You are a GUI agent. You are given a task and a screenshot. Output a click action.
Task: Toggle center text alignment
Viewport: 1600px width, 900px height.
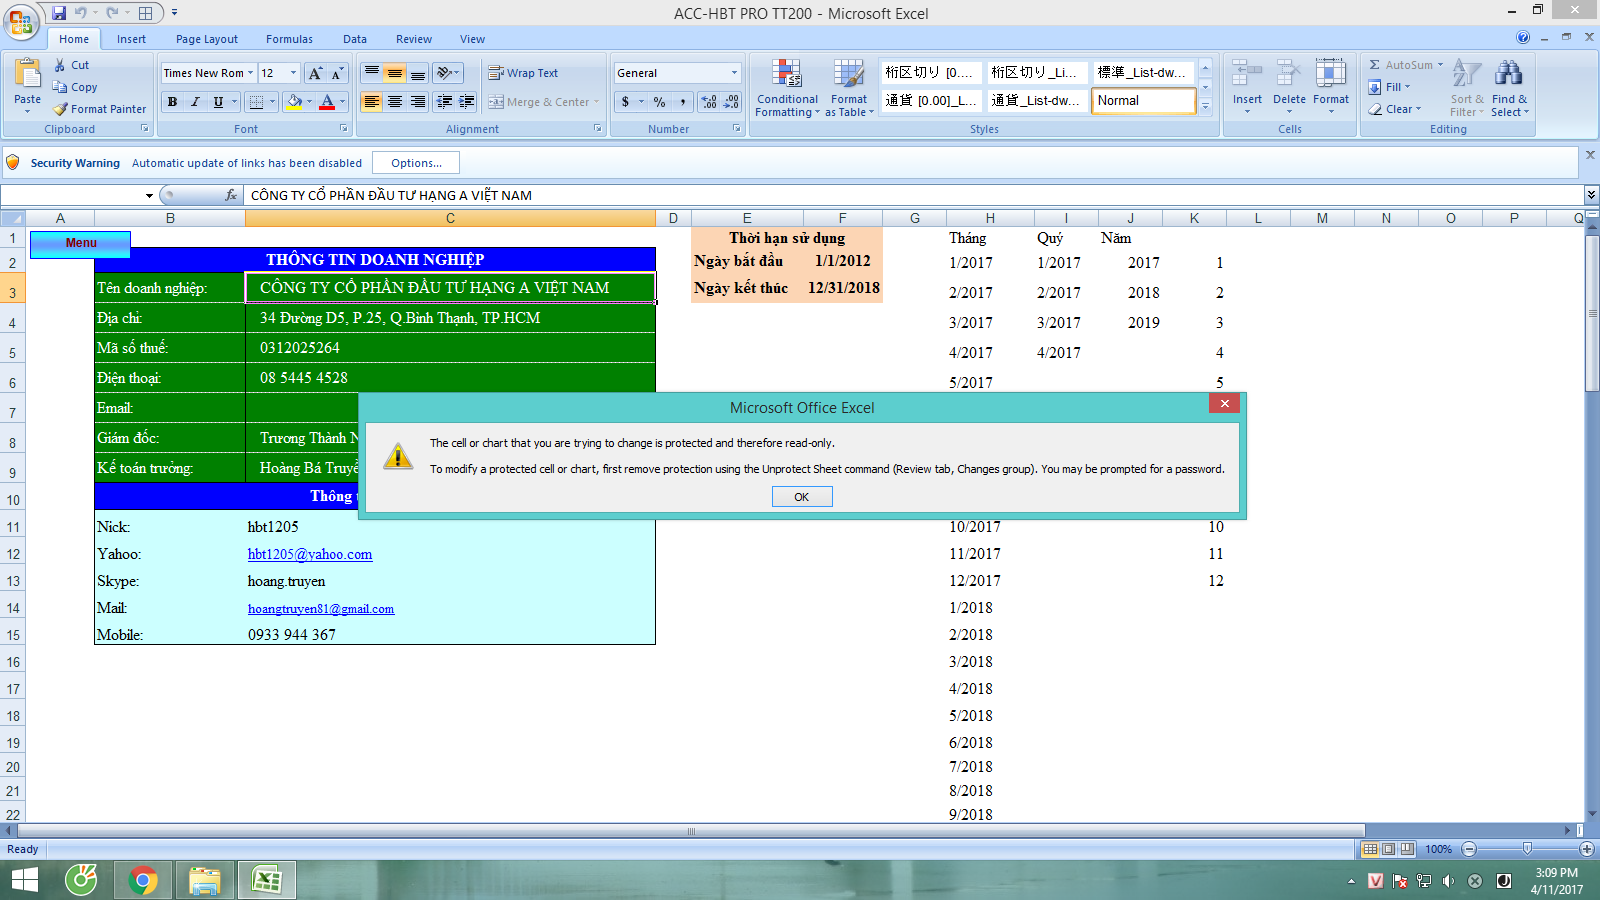(x=395, y=102)
